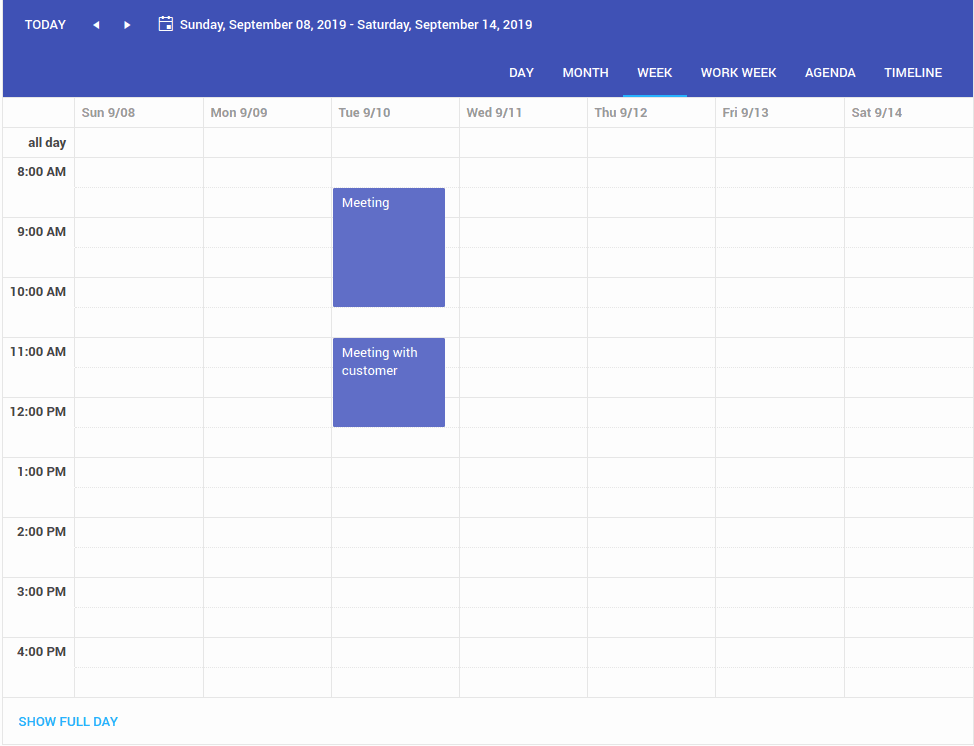Viewport: 974px width, 746px height.
Task: Switch to the DAY view tab
Action: pos(521,73)
